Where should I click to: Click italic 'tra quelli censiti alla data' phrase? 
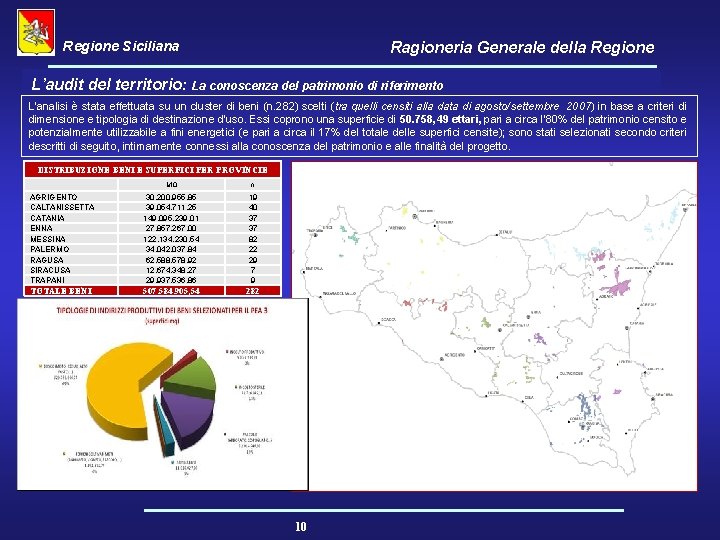397,107
